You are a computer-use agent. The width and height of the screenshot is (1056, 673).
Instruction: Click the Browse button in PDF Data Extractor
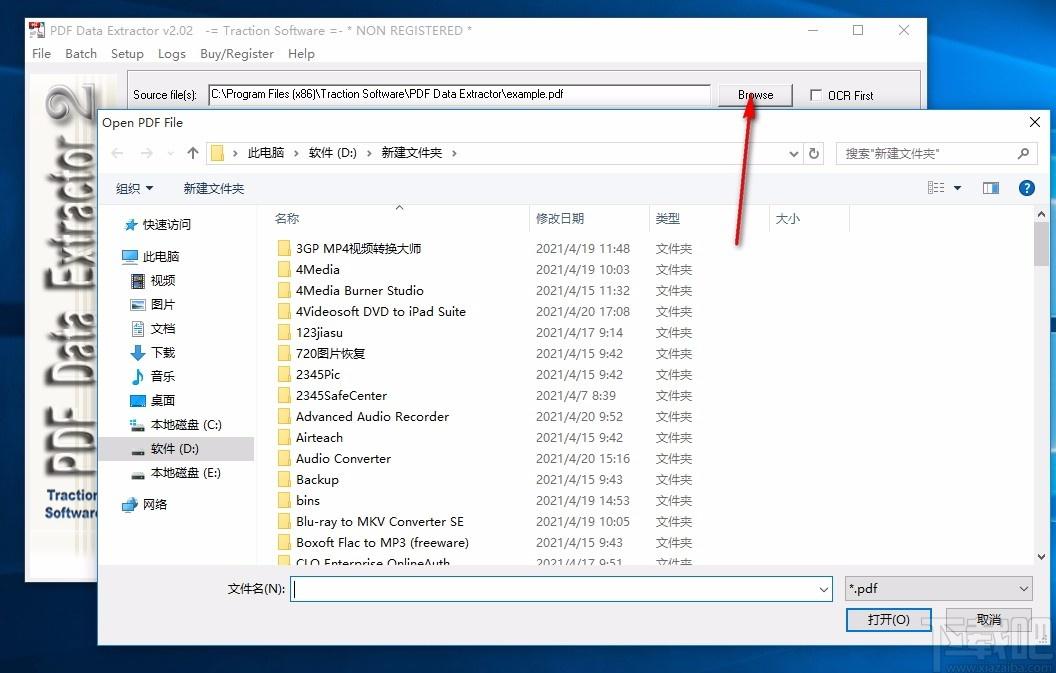click(755, 95)
